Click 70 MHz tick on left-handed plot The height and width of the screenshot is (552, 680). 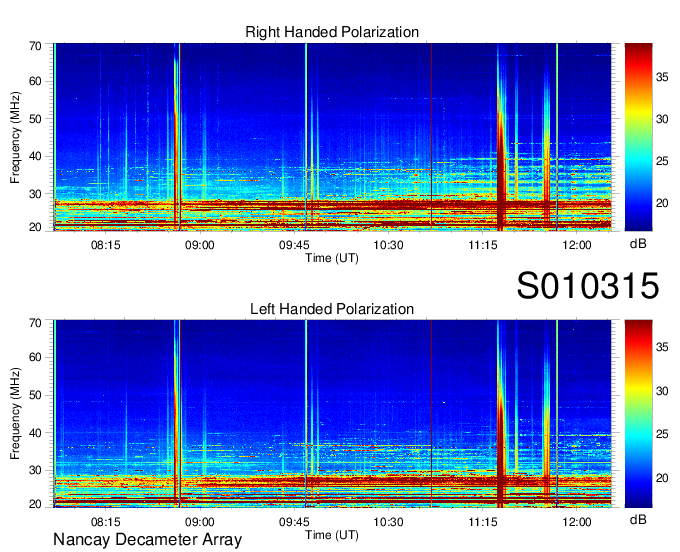tap(35, 322)
